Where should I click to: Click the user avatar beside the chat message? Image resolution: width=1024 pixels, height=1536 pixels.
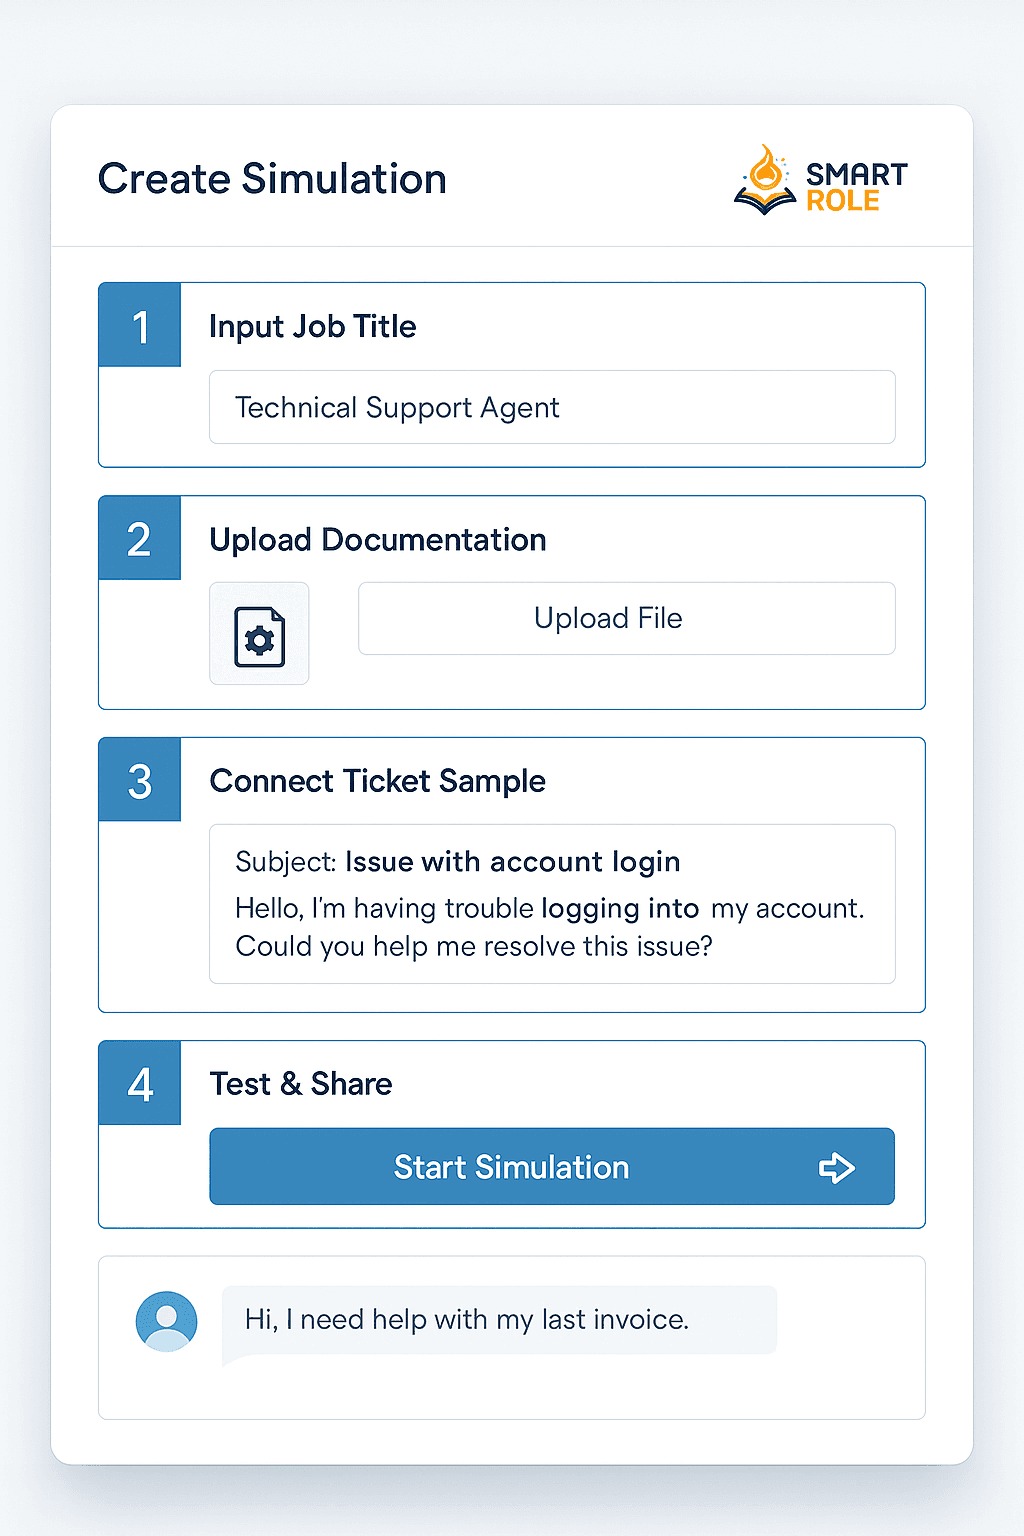tap(166, 1321)
